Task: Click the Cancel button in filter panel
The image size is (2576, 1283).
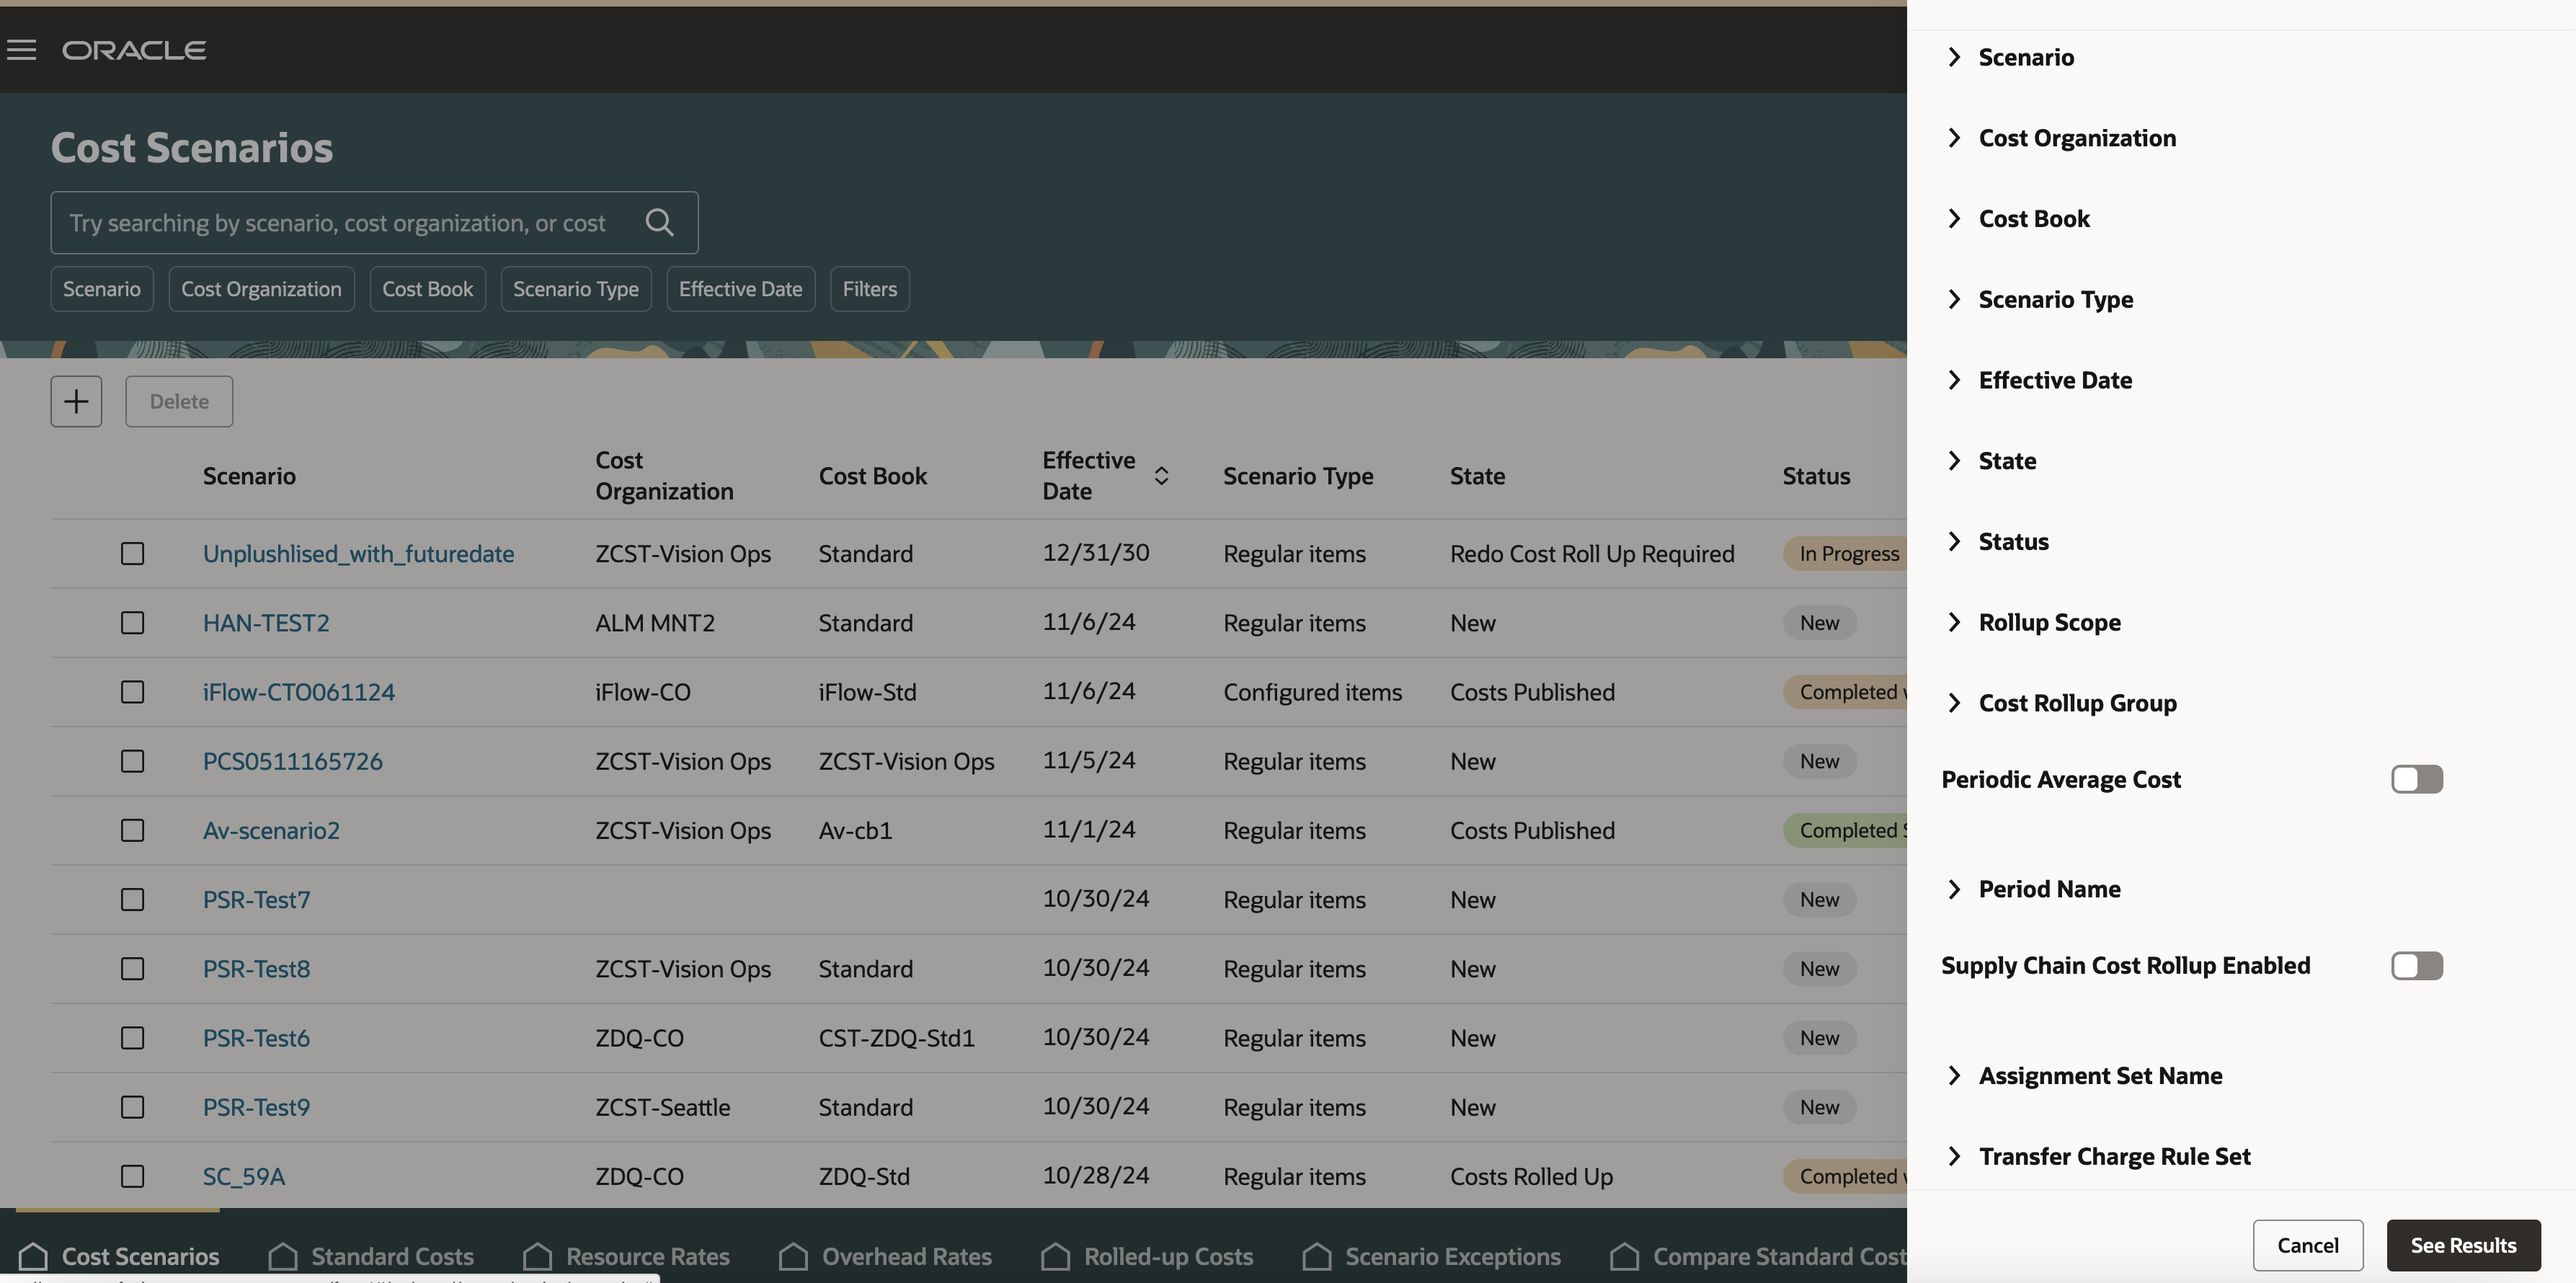Action: pos(2307,1245)
